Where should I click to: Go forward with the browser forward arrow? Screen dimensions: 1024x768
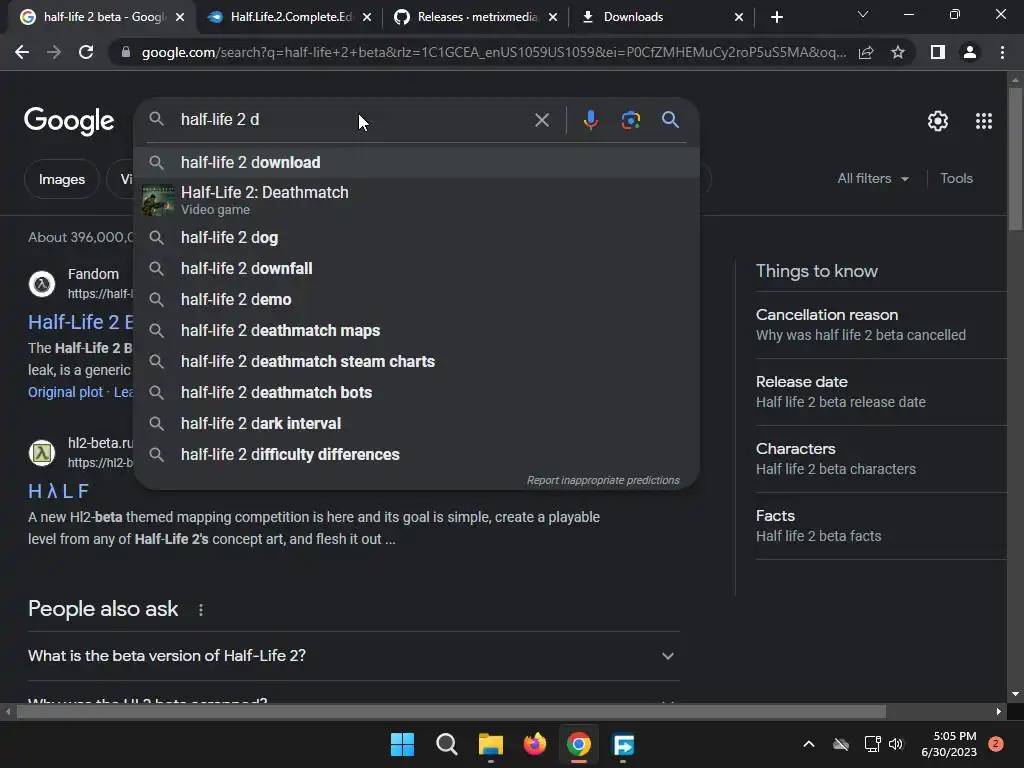click(x=54, y=52)
